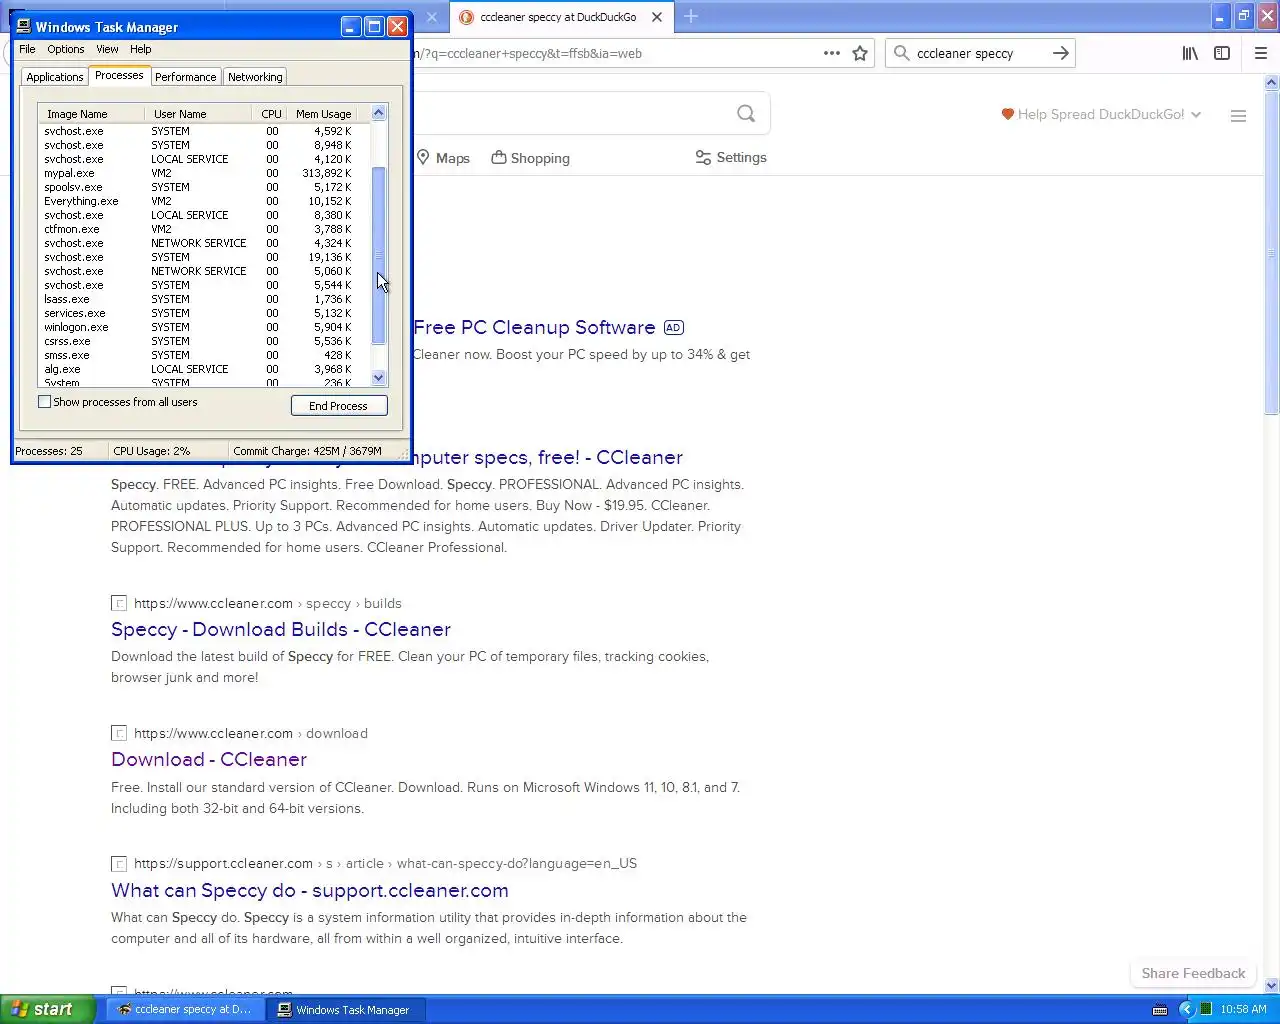Open DuckDuckGo Settings dropdown

coord(731,158)
